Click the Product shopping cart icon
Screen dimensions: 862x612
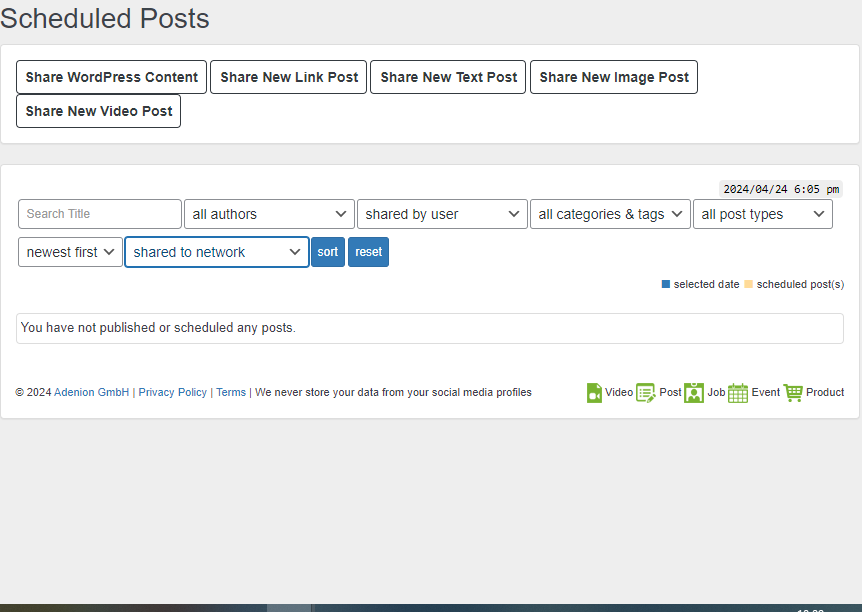point(793,393)
